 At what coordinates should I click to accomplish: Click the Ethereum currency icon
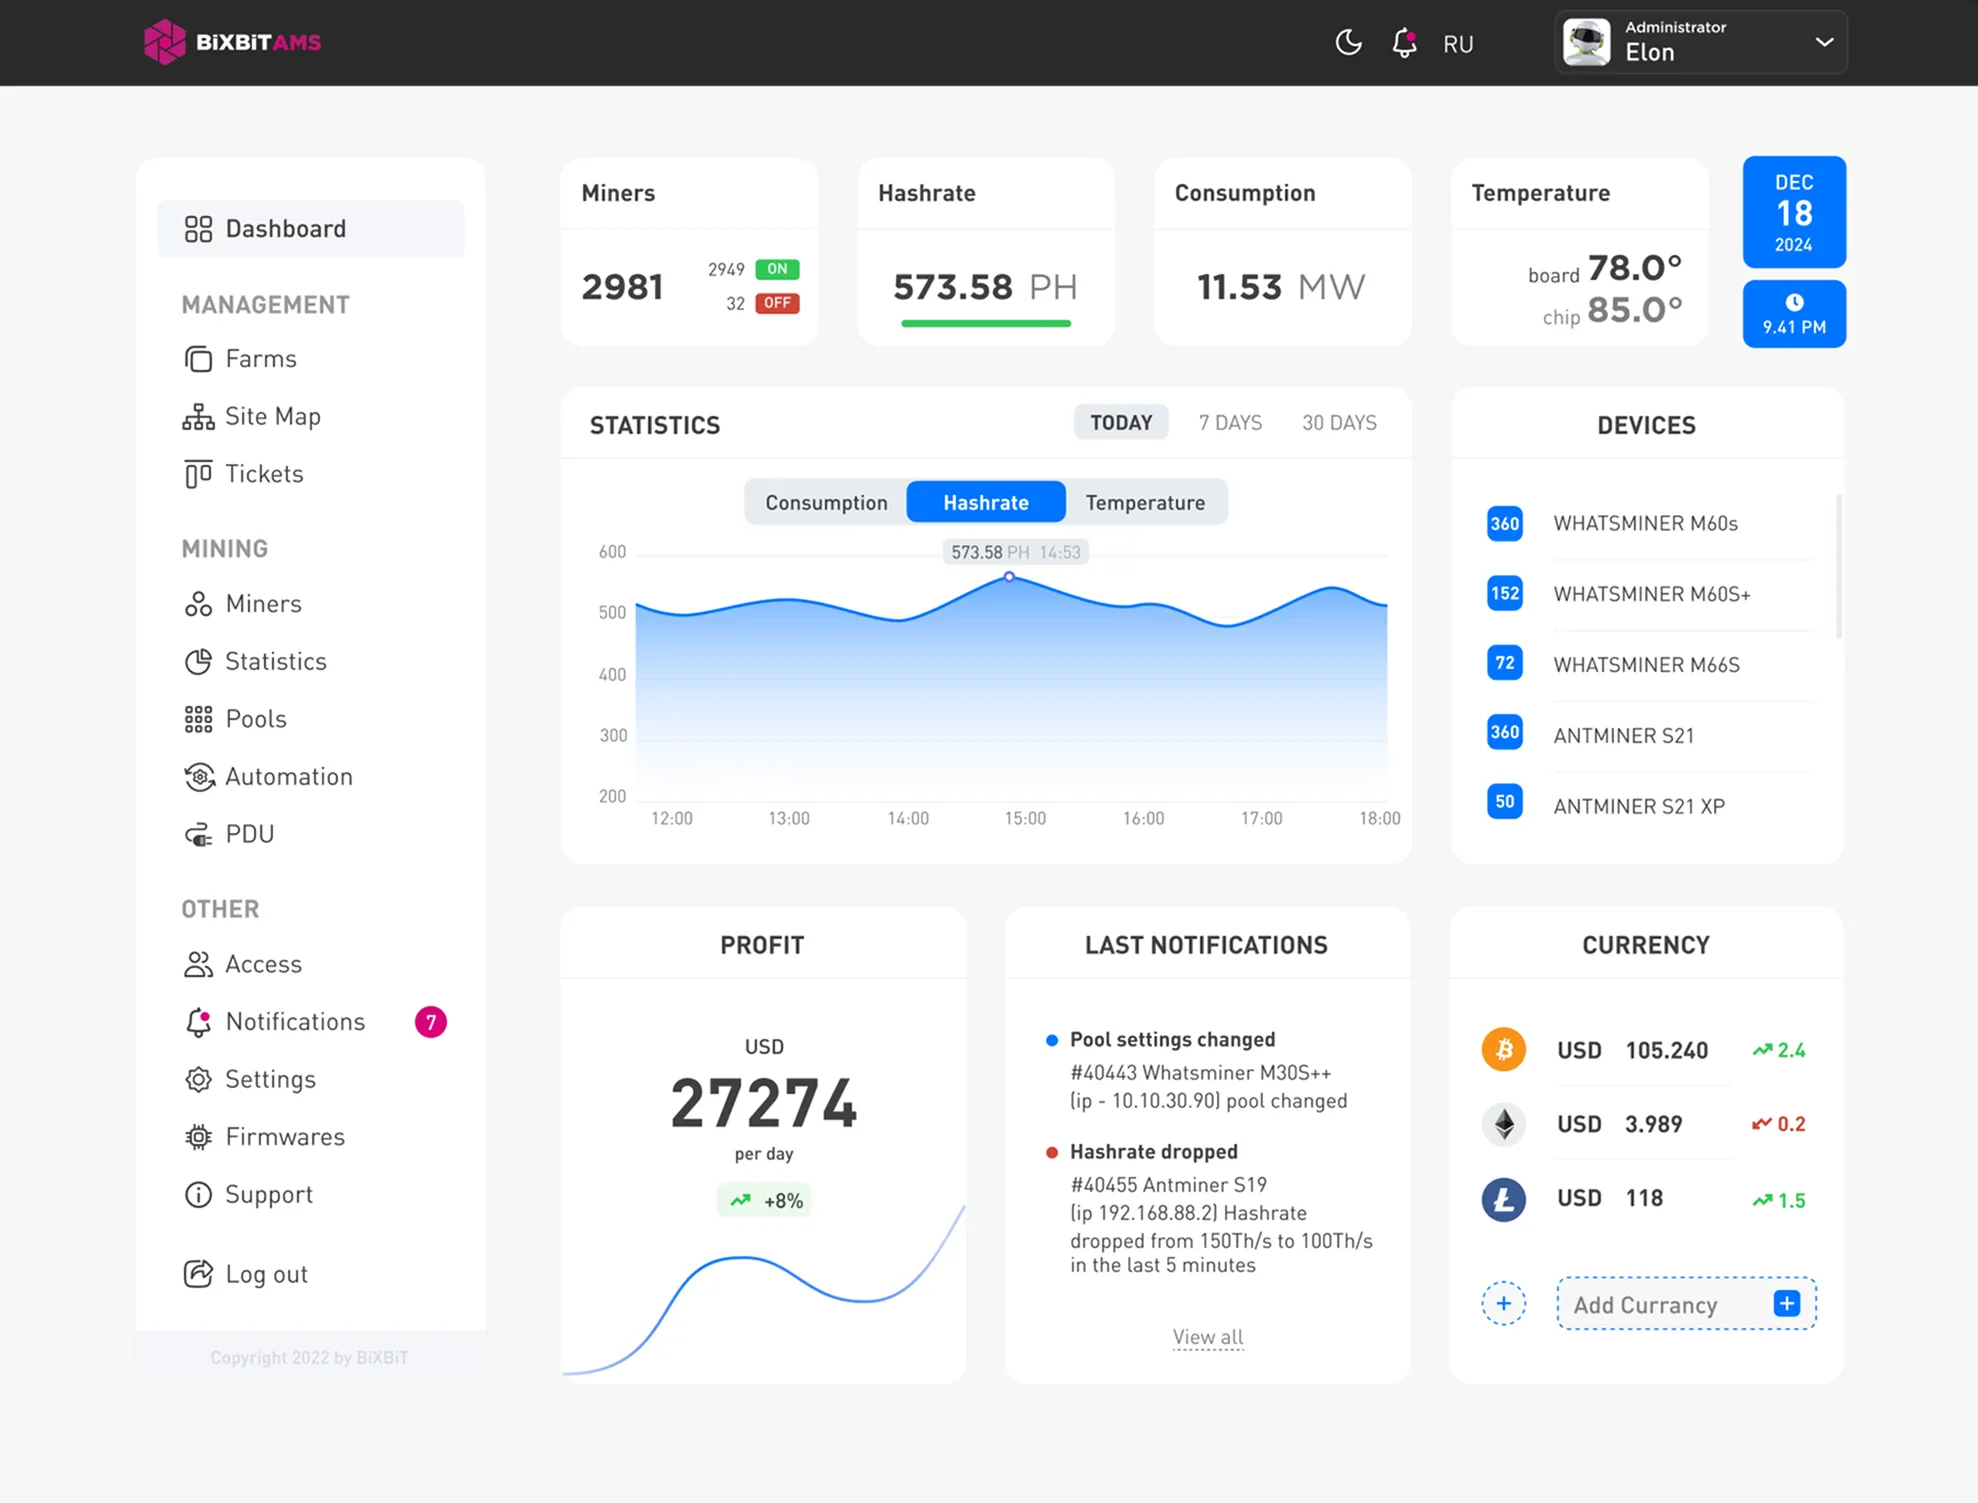click(x=1503, y=1124)
